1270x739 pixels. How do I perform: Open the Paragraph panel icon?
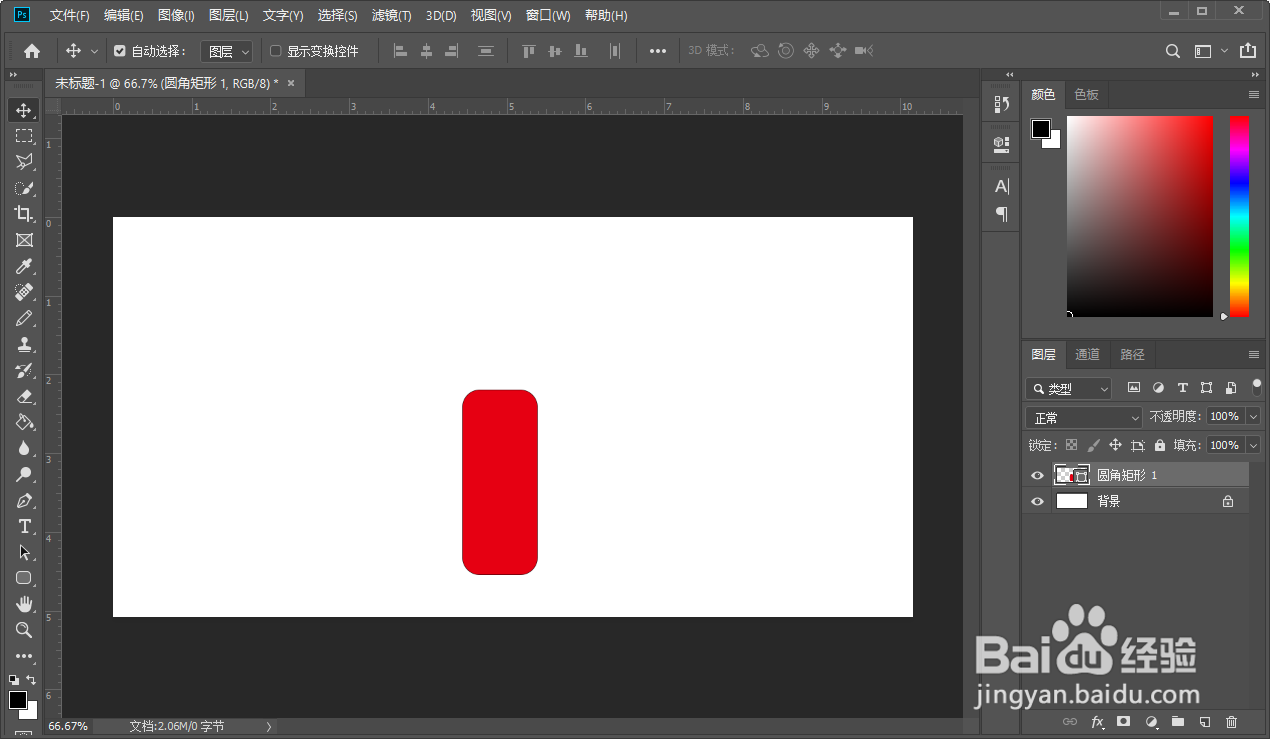point(1000,213)
